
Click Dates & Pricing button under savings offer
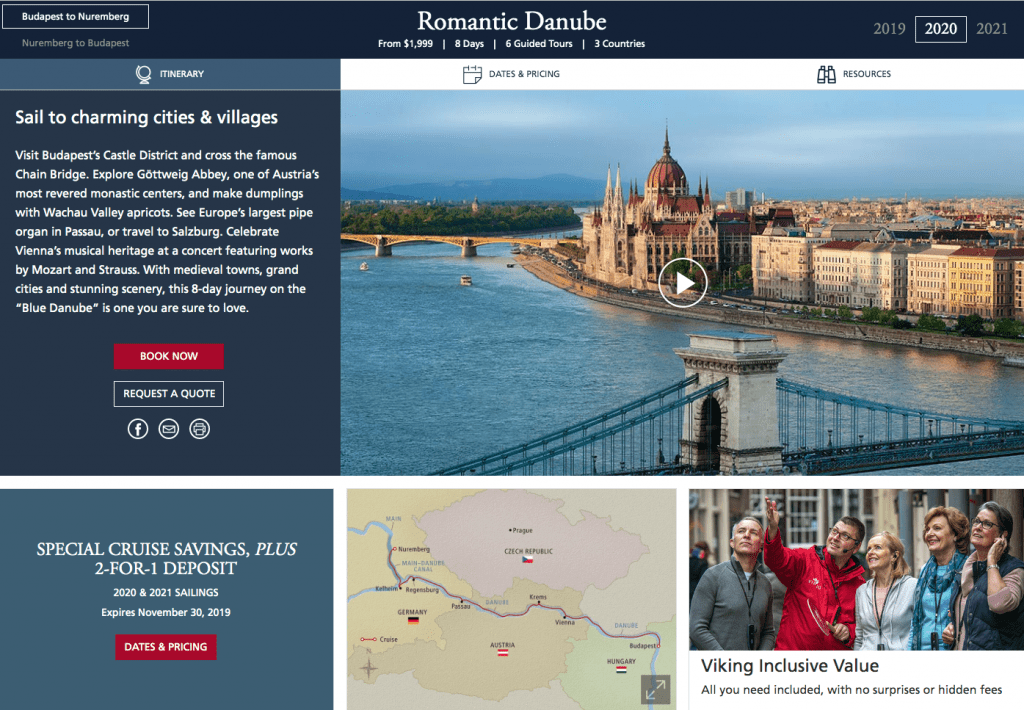(166, 647)
